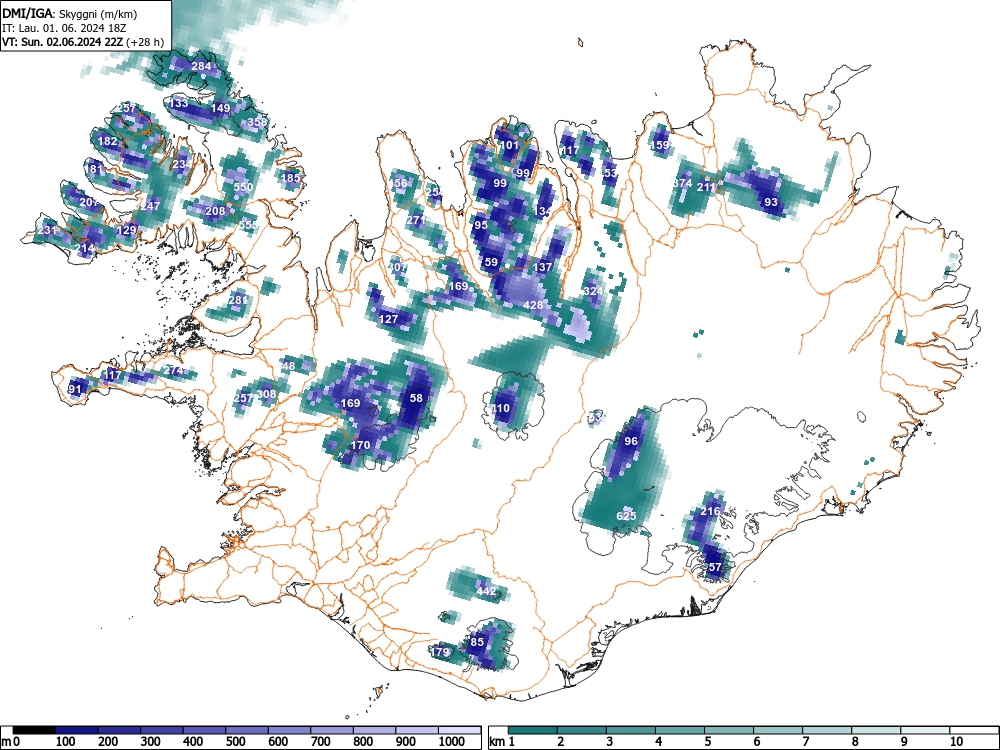Screen dimensions: 1000x750
Task: Click the visibility value 428 on the map
Action: coord(533,305)
